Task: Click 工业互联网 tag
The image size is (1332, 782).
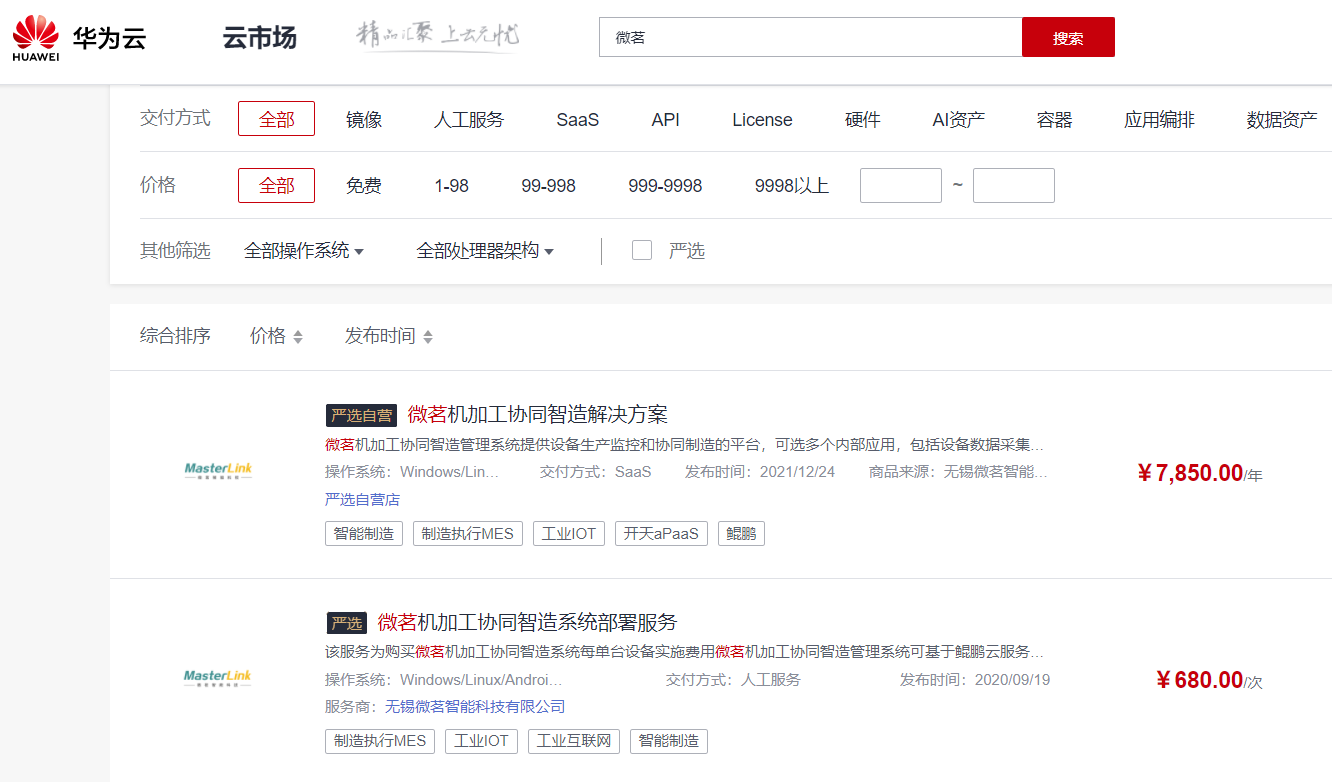Action: (x=574, y=741)
